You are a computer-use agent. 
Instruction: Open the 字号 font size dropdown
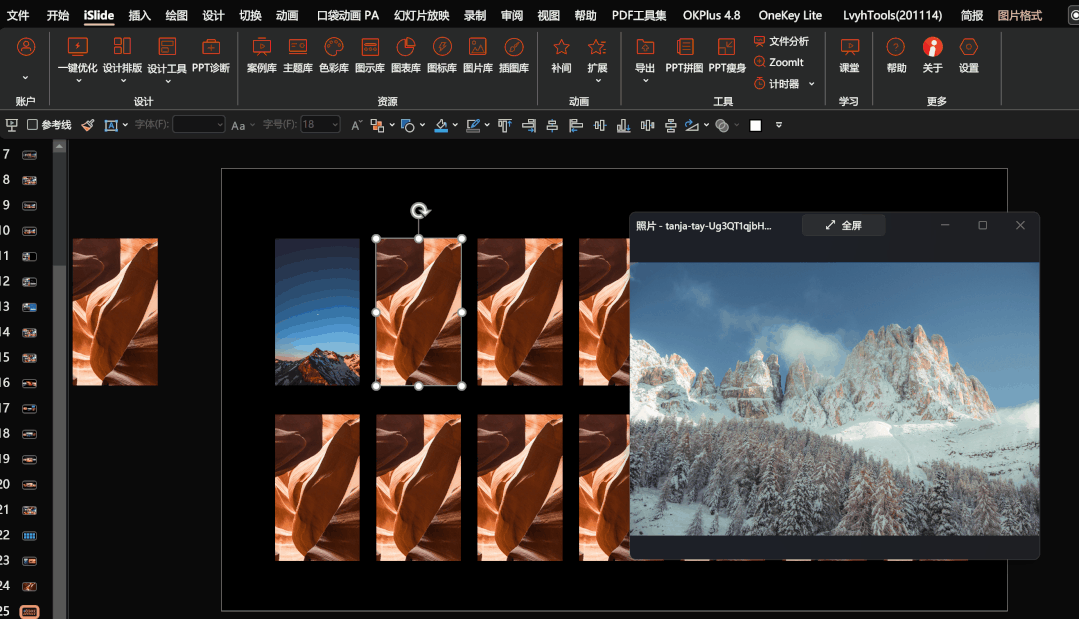click(x=333, y=125)
